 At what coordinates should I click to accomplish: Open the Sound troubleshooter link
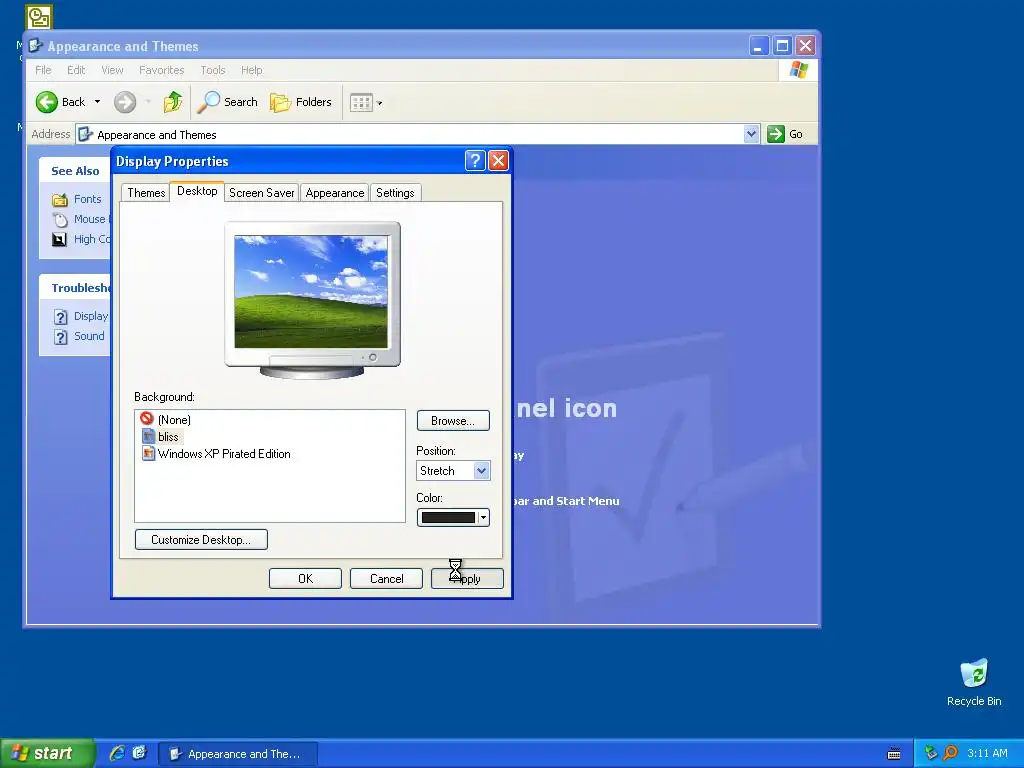[89, 336]
